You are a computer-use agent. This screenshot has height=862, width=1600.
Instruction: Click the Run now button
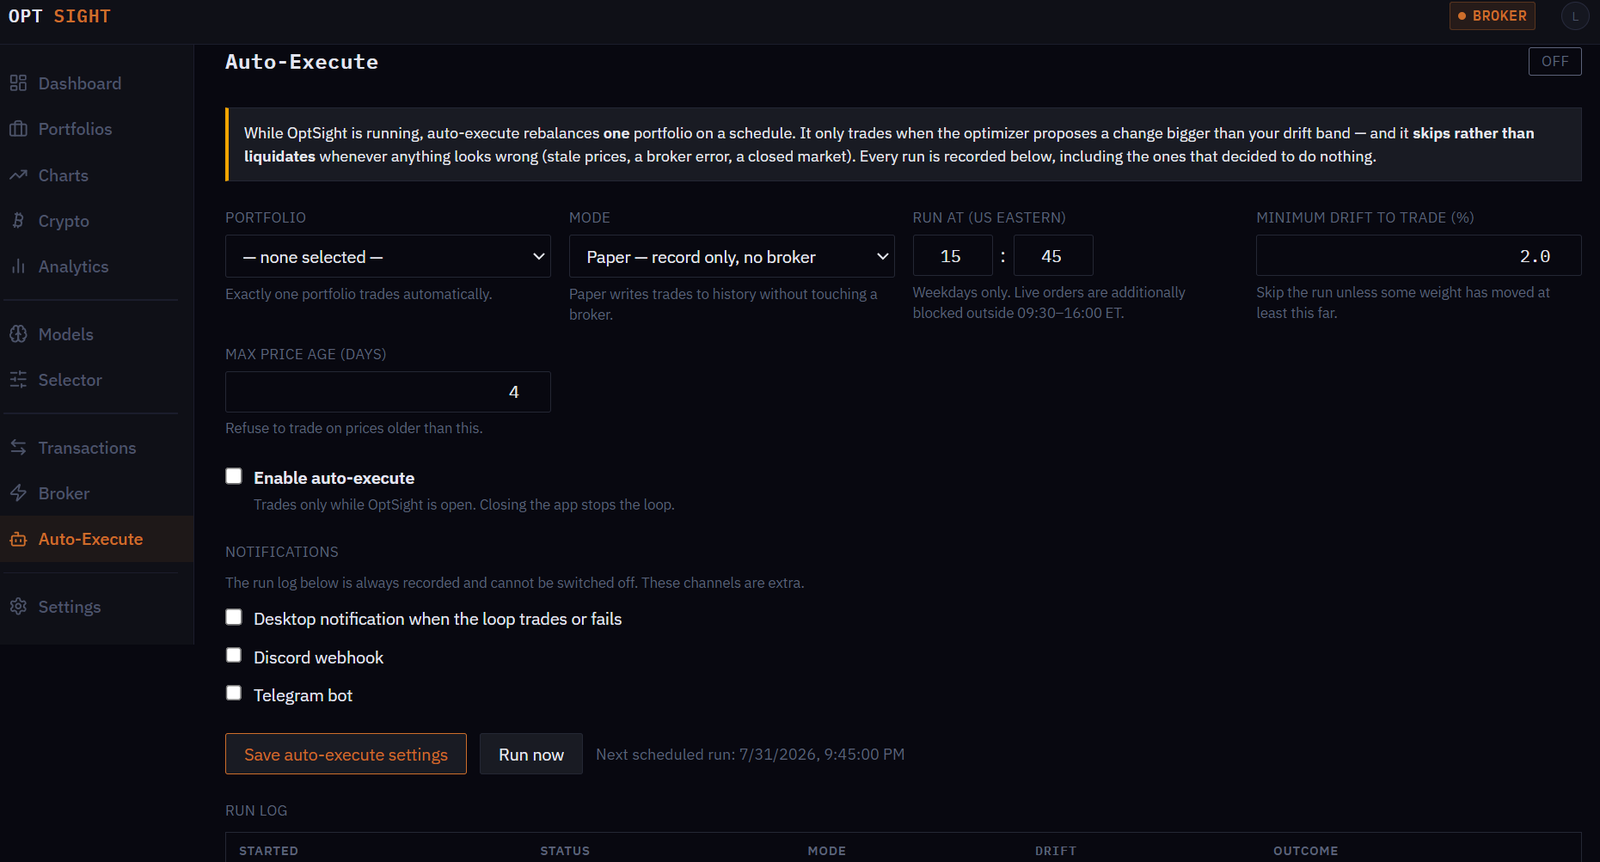(x=531, y=754)
